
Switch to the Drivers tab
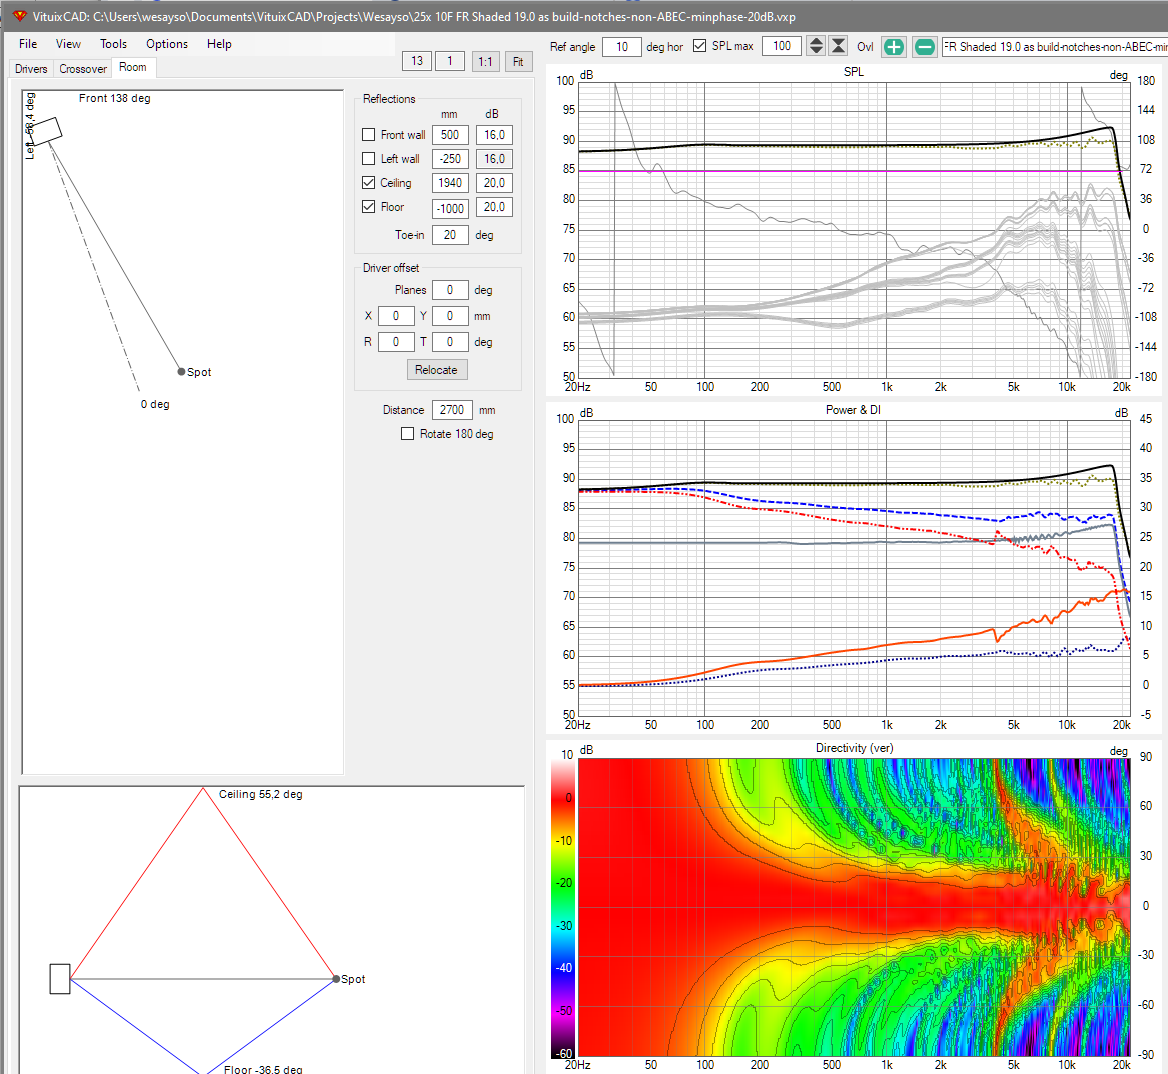(x=31, y=69)
